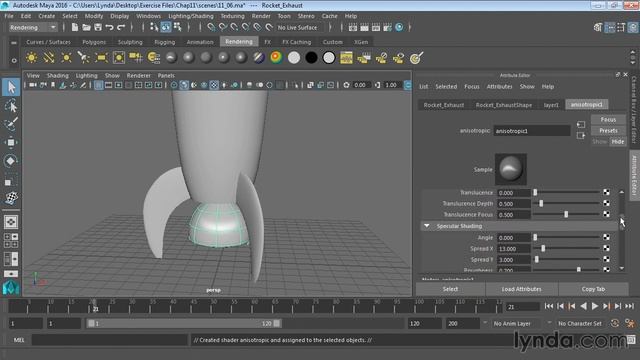This screenshot has width=640, height=360.
Task: Open the No Anim Layer dropdown
Action: tap(518, 323)
